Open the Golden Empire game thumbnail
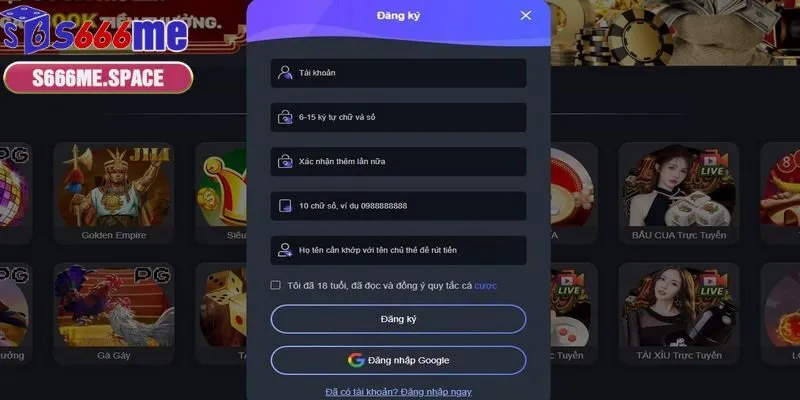Image resolution: width=800 pixels, height=400 pixels. (114, 193)
